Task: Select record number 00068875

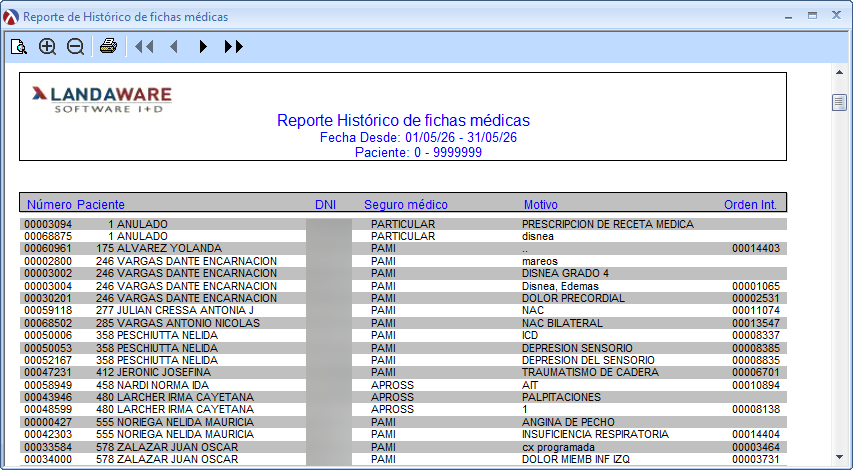Action: coord(48,236)
